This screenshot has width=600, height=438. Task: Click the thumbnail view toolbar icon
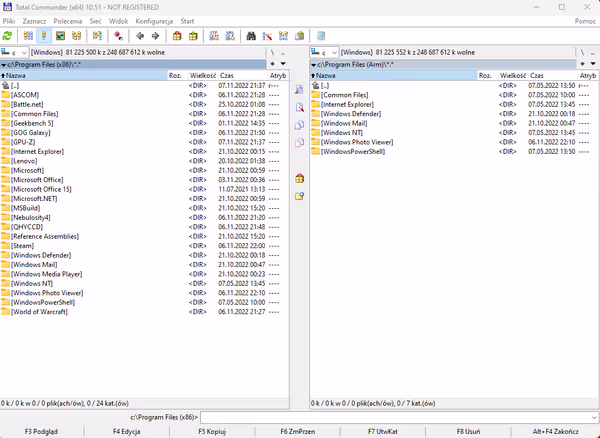click(61, 35)
